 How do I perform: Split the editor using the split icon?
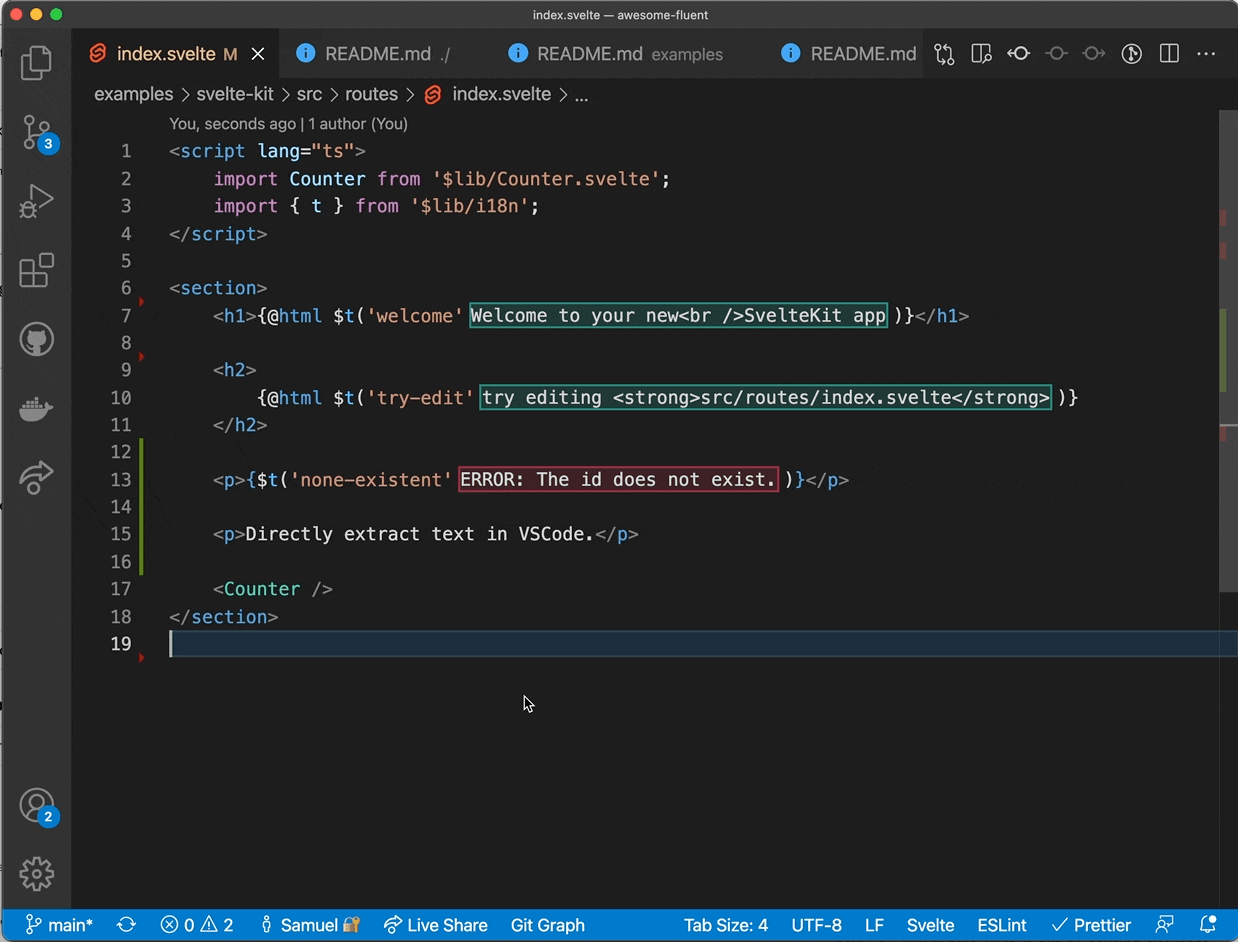pyautogui.click(x=1168, y=53)
